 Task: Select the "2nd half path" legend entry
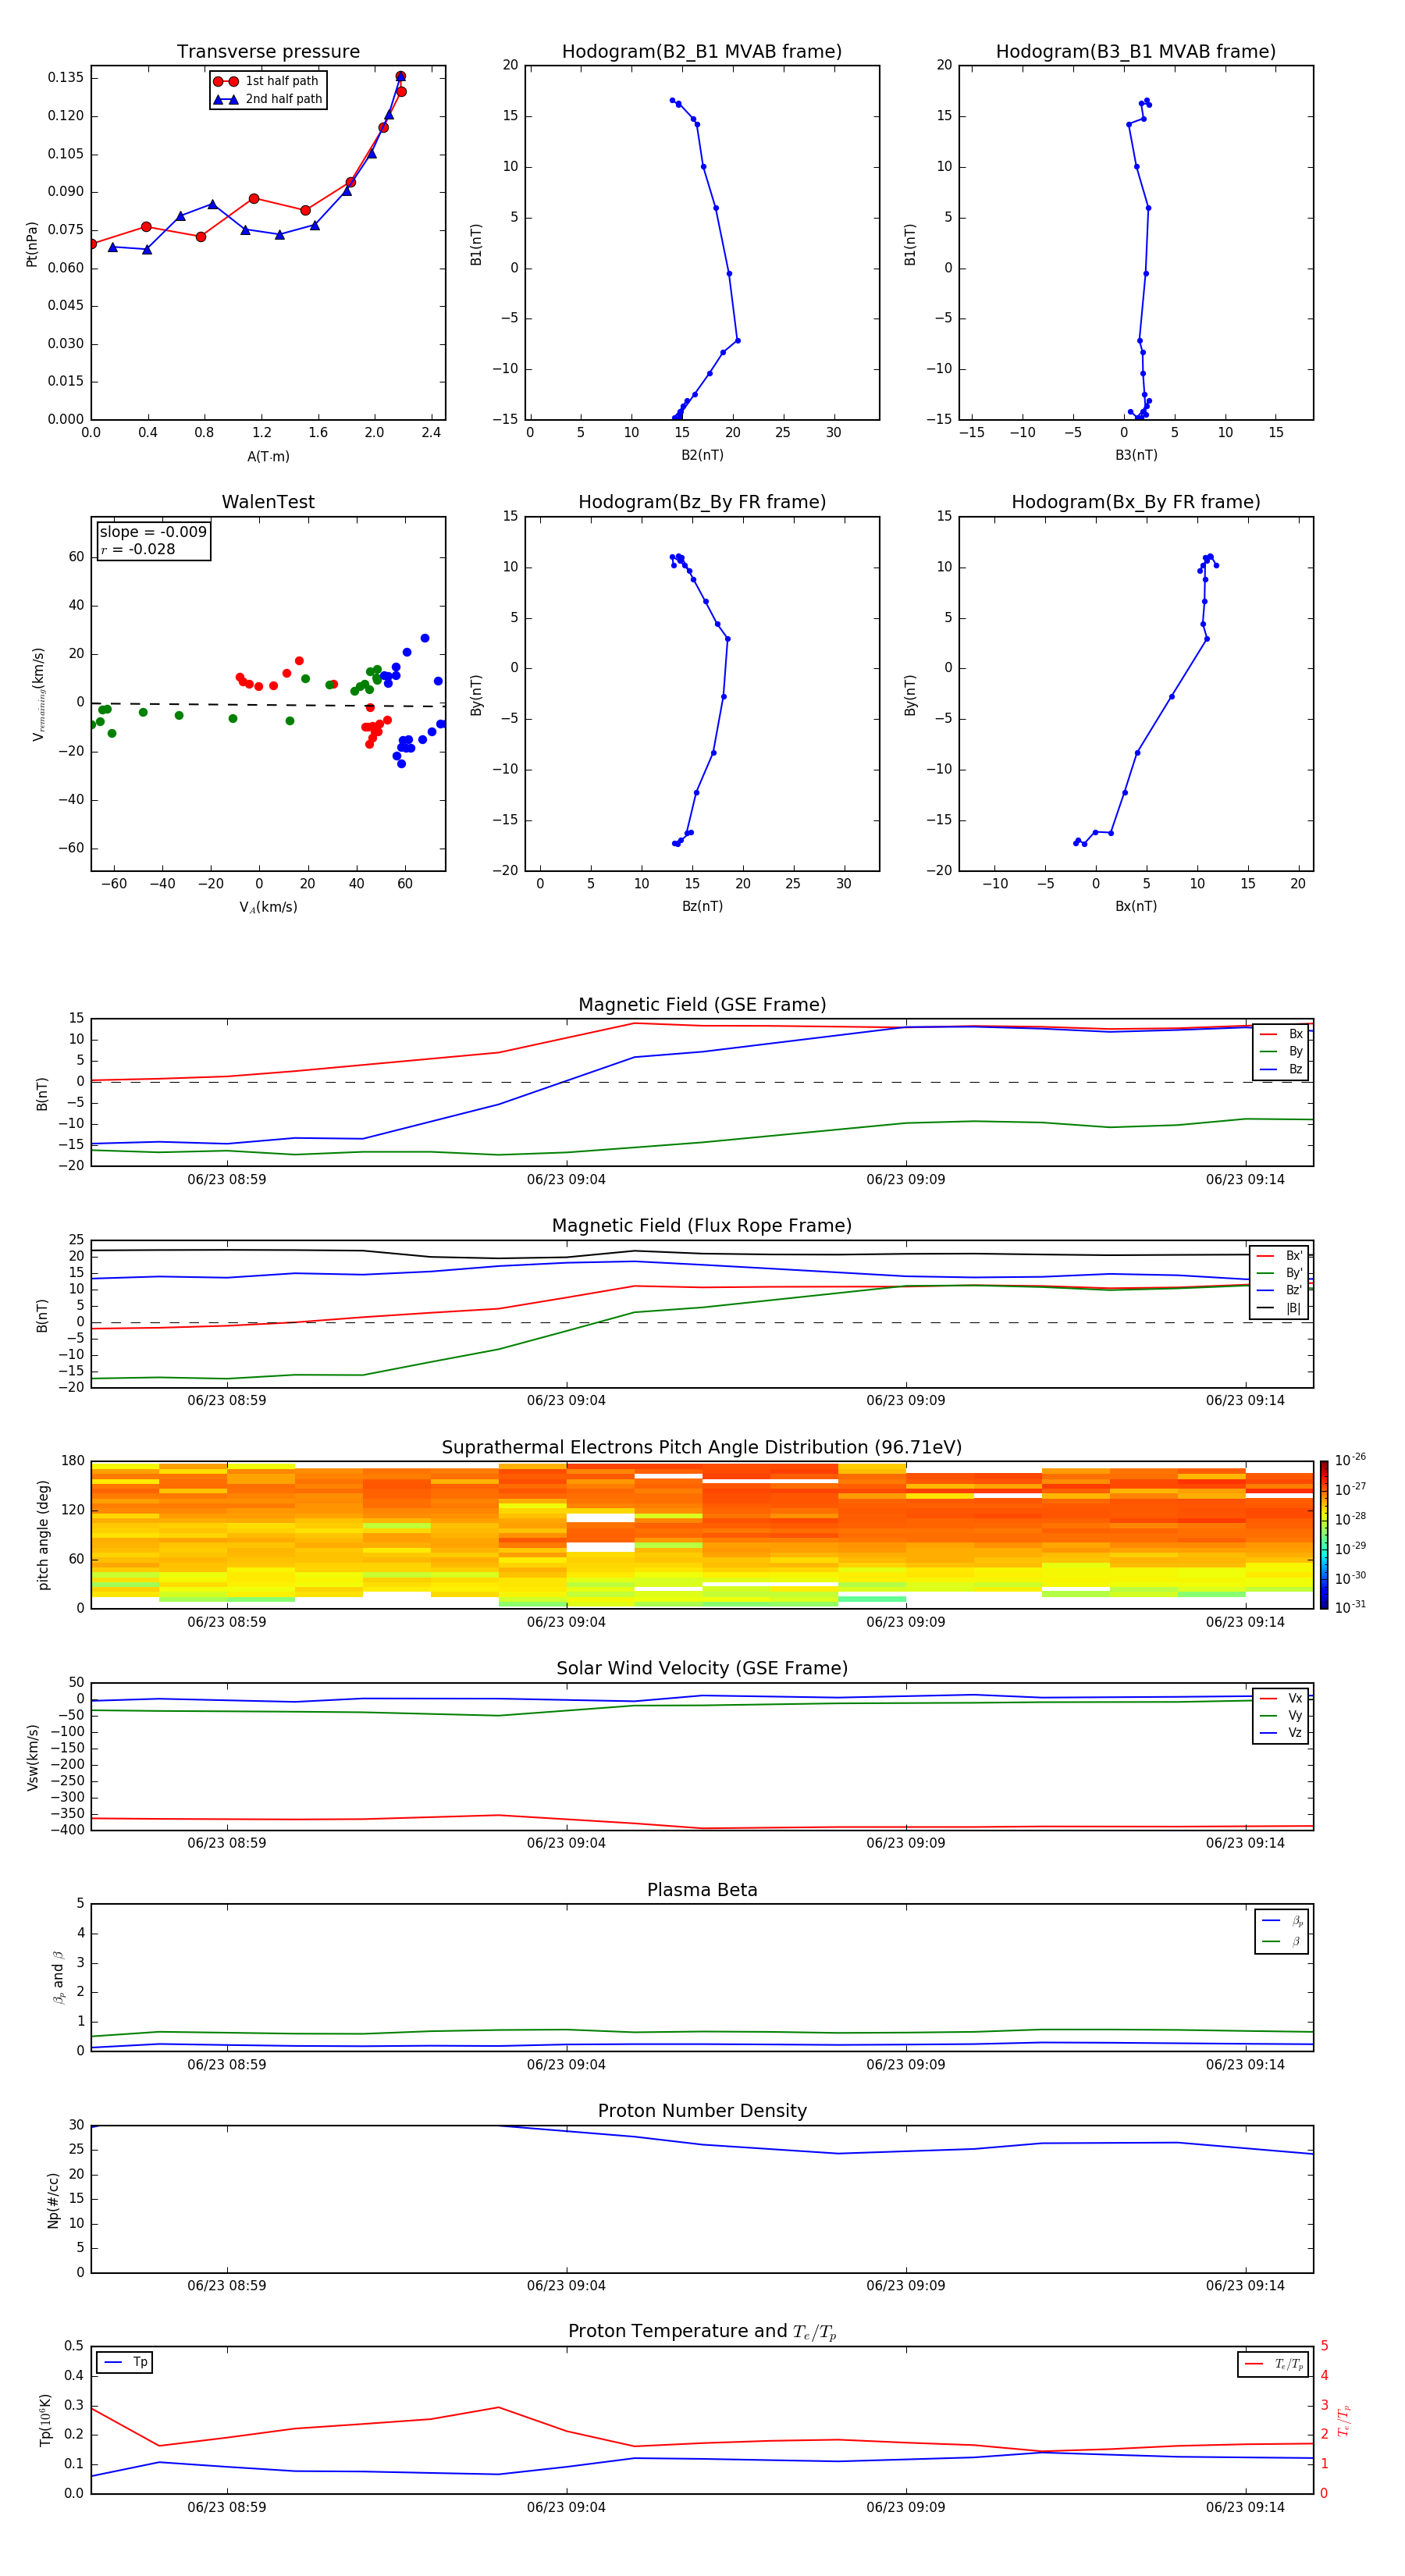(x=267, y=99)
